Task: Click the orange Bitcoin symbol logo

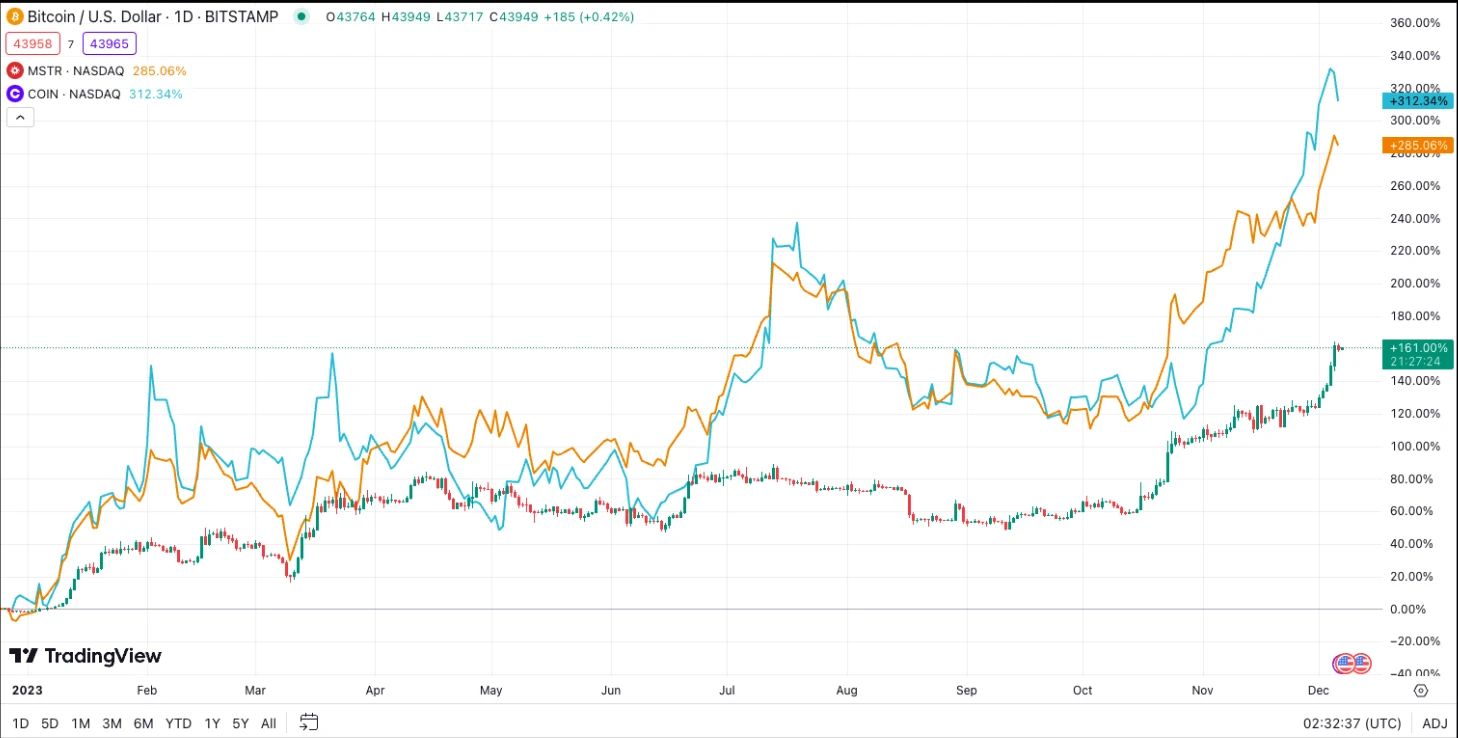Action: coord(15,17)
